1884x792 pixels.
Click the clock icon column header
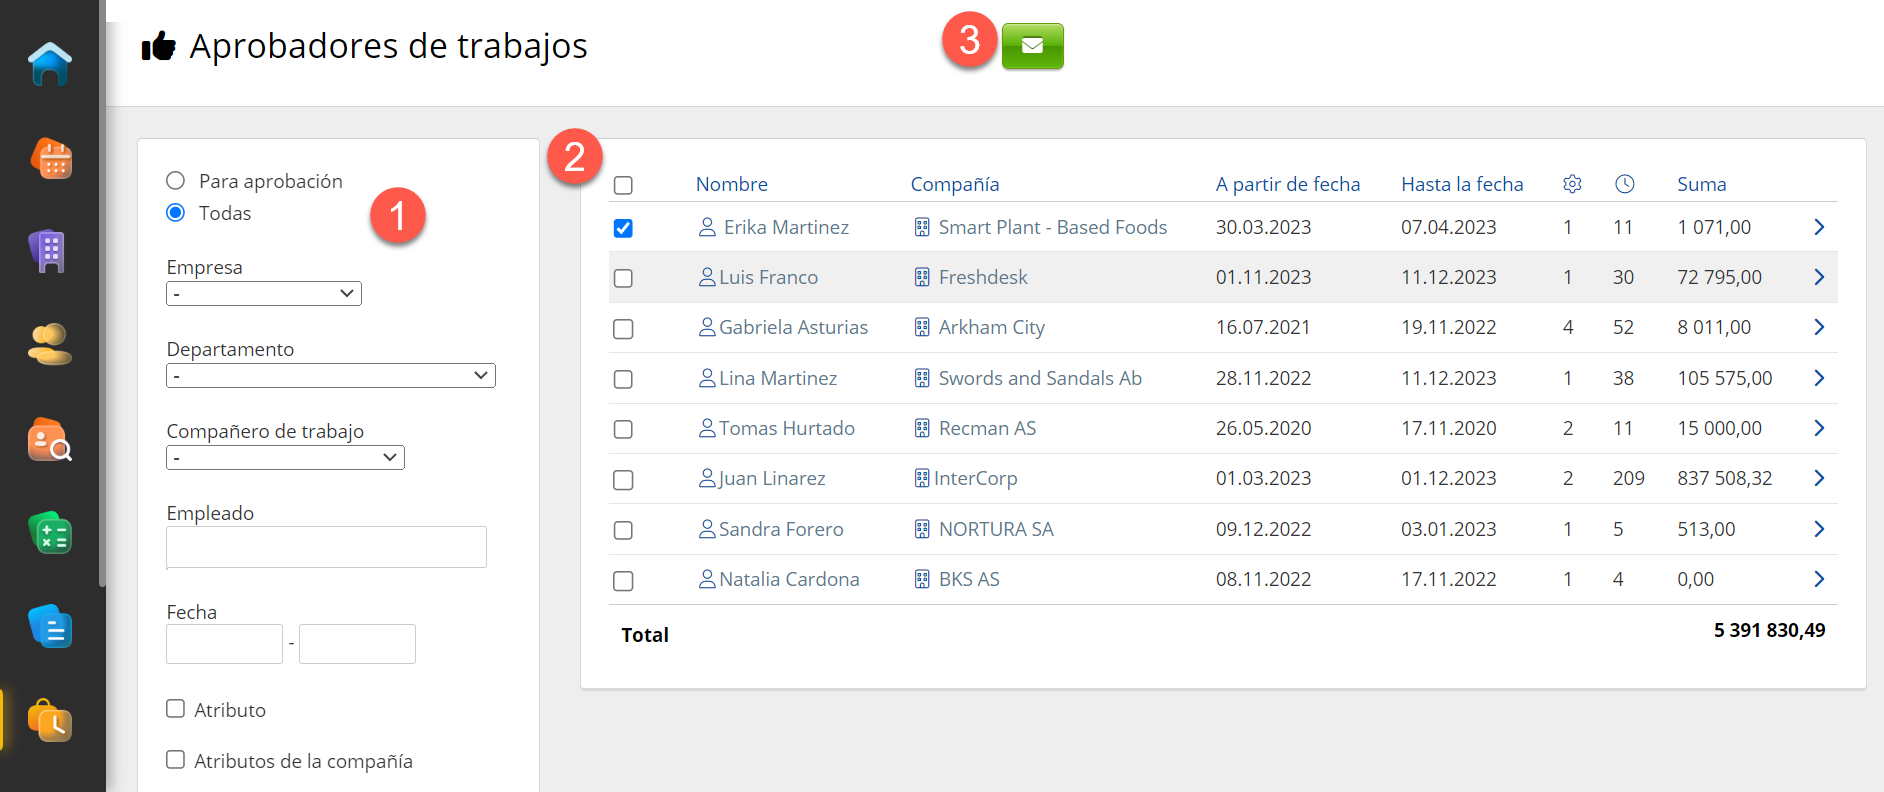(x=1624, y=184)
